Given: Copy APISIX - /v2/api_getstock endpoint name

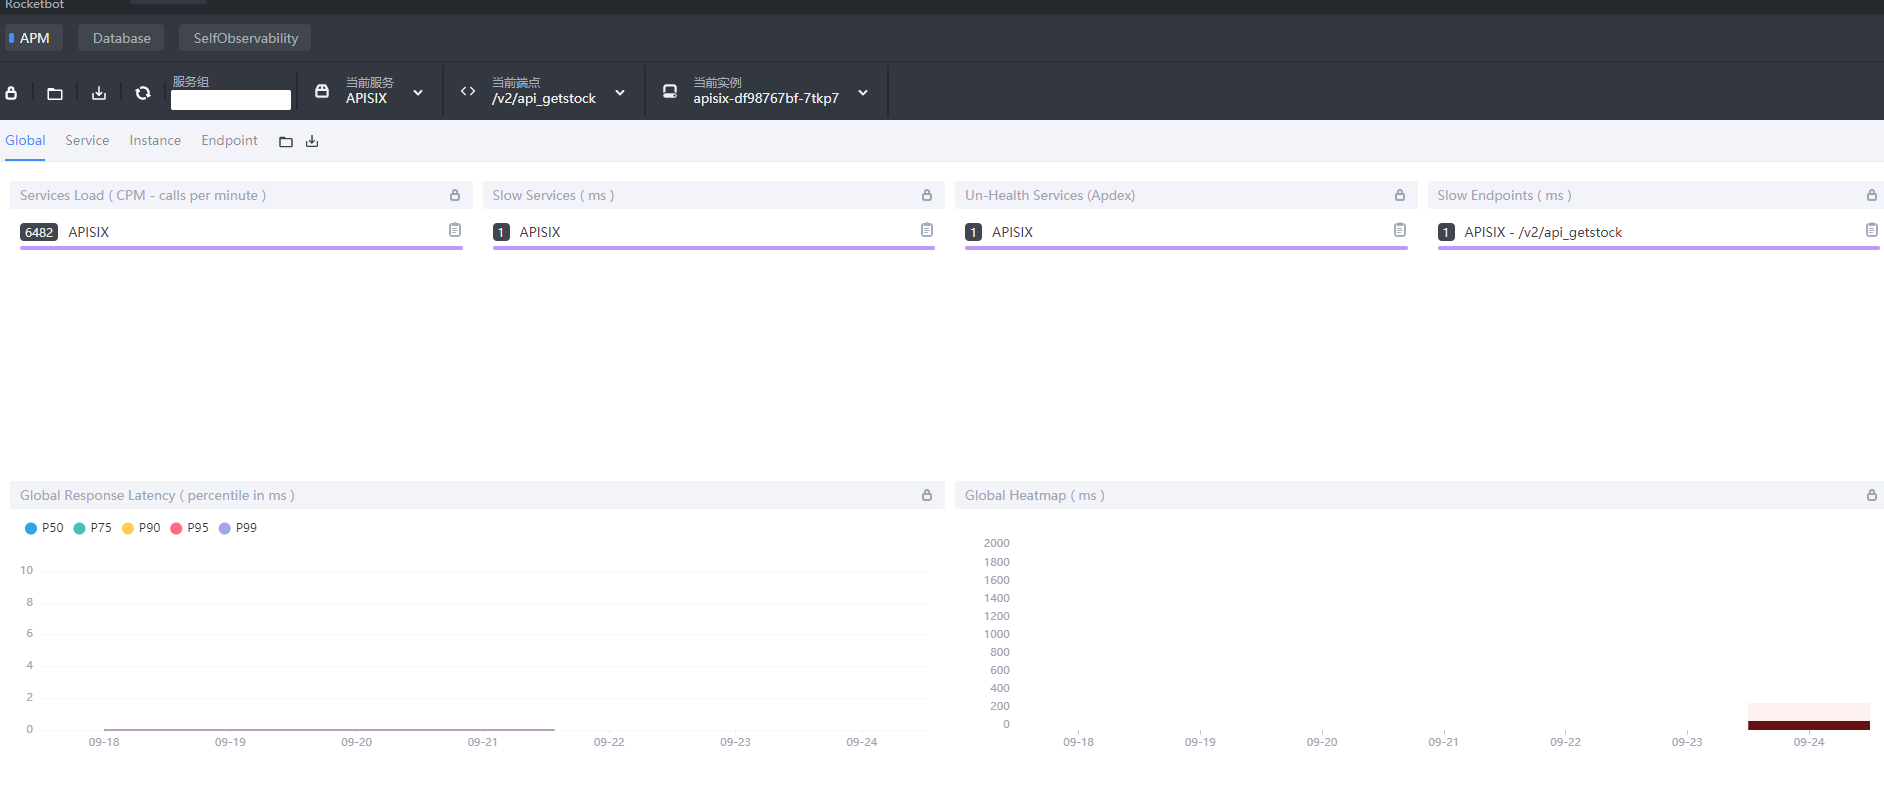Looking at the screenshot, I should 1872,230.
